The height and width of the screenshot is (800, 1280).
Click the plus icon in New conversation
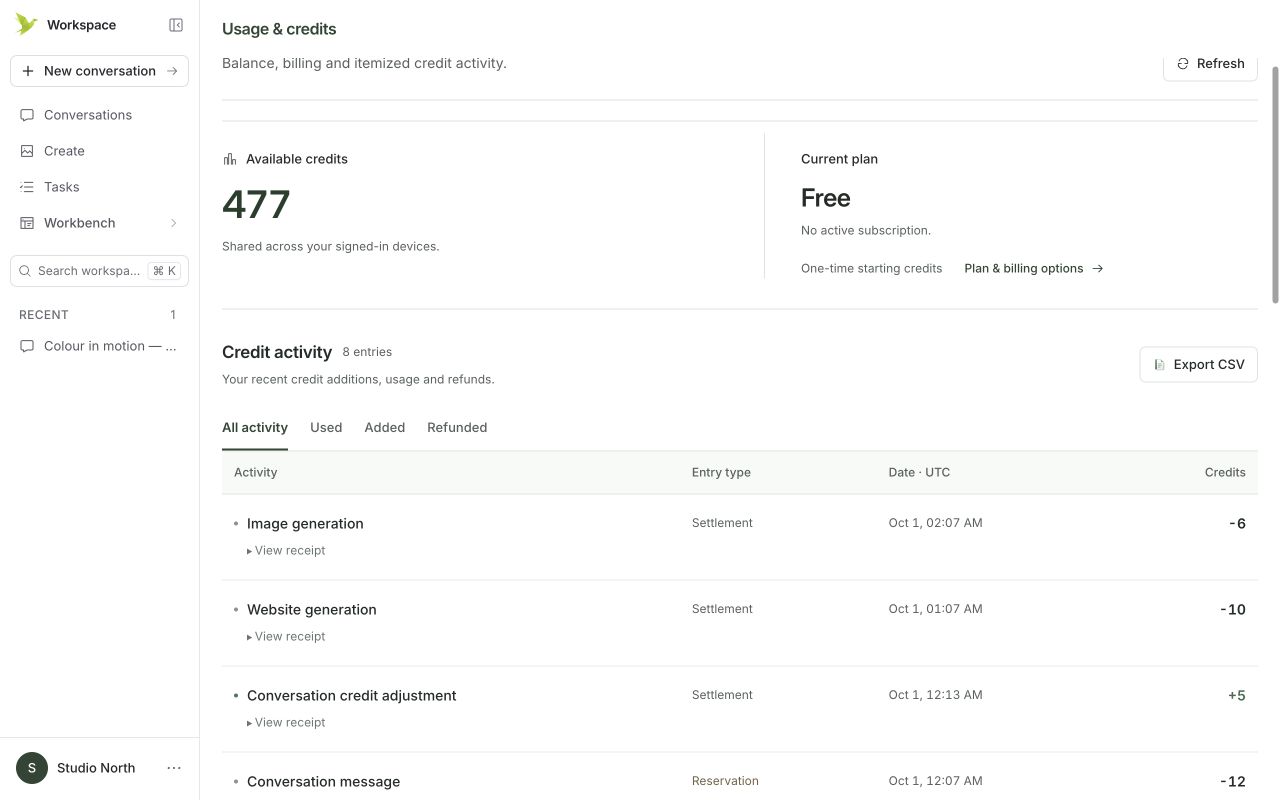pyautogui.click(x=28, y=71)
